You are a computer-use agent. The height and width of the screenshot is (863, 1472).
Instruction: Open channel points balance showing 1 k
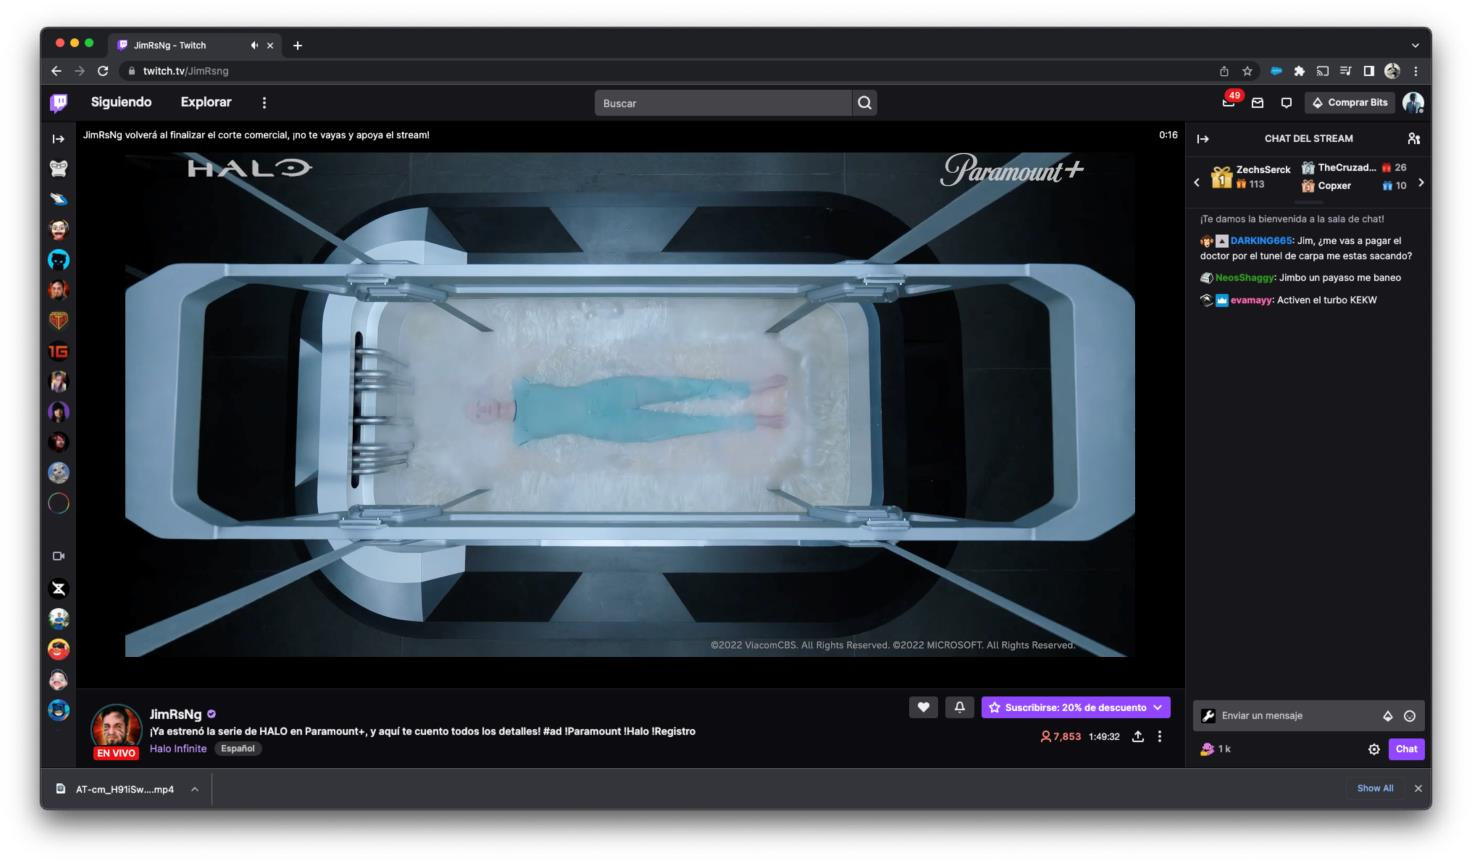point(1215,749)
